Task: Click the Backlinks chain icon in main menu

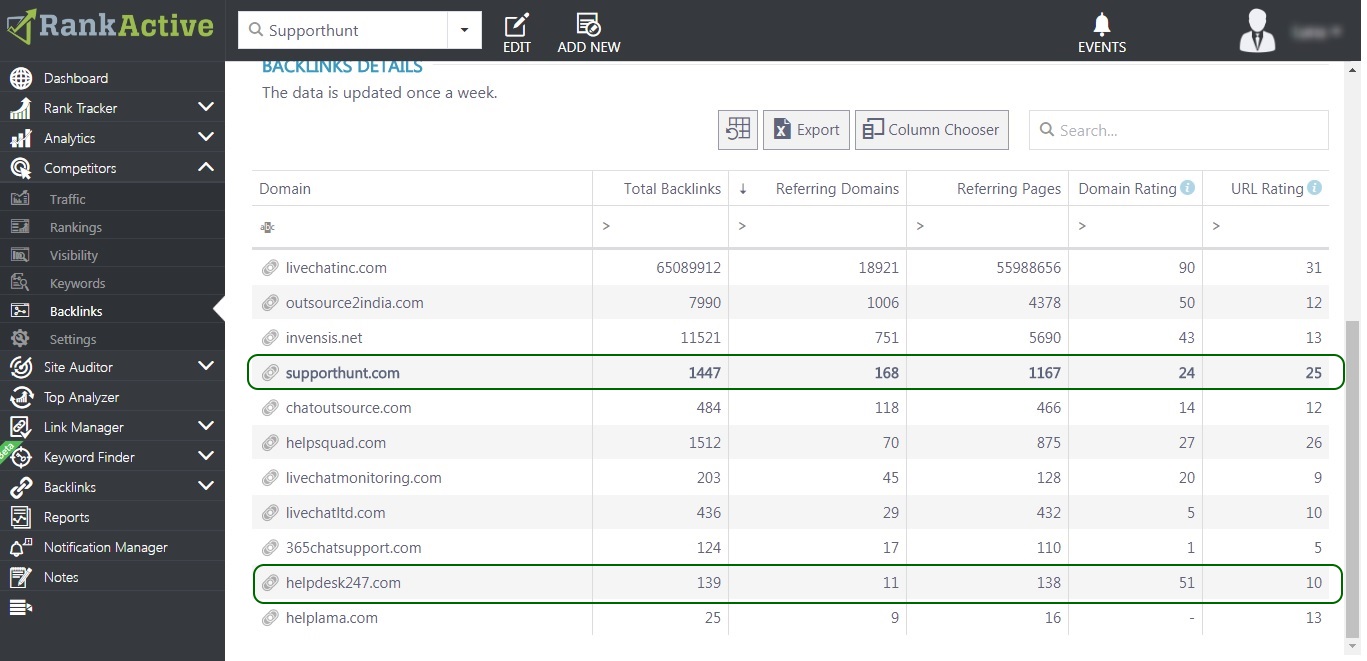Action: (x=20, y=487)
